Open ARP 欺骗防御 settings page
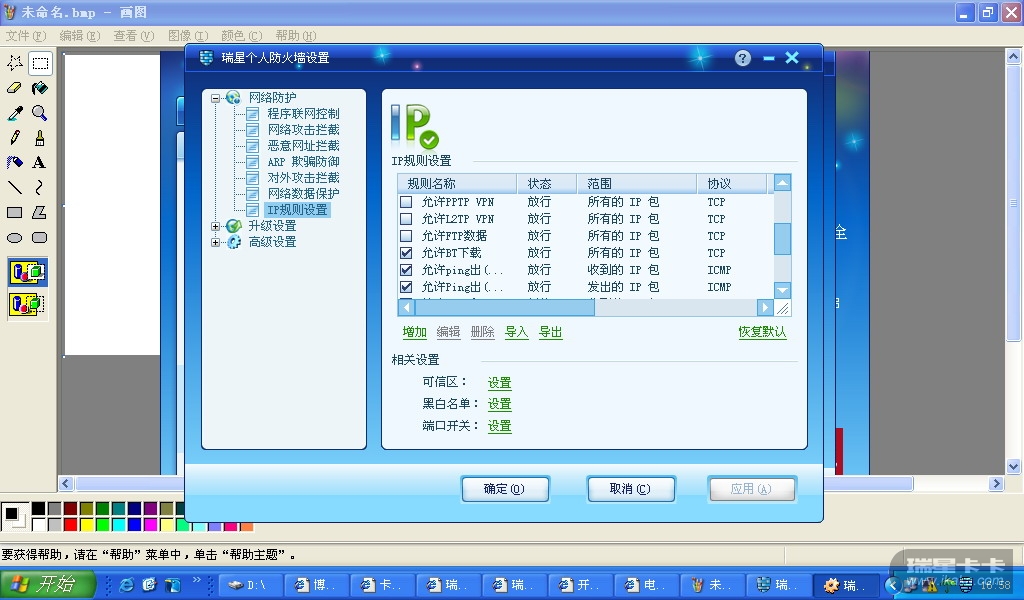The image size is (1024, 600). coord(303,161)
